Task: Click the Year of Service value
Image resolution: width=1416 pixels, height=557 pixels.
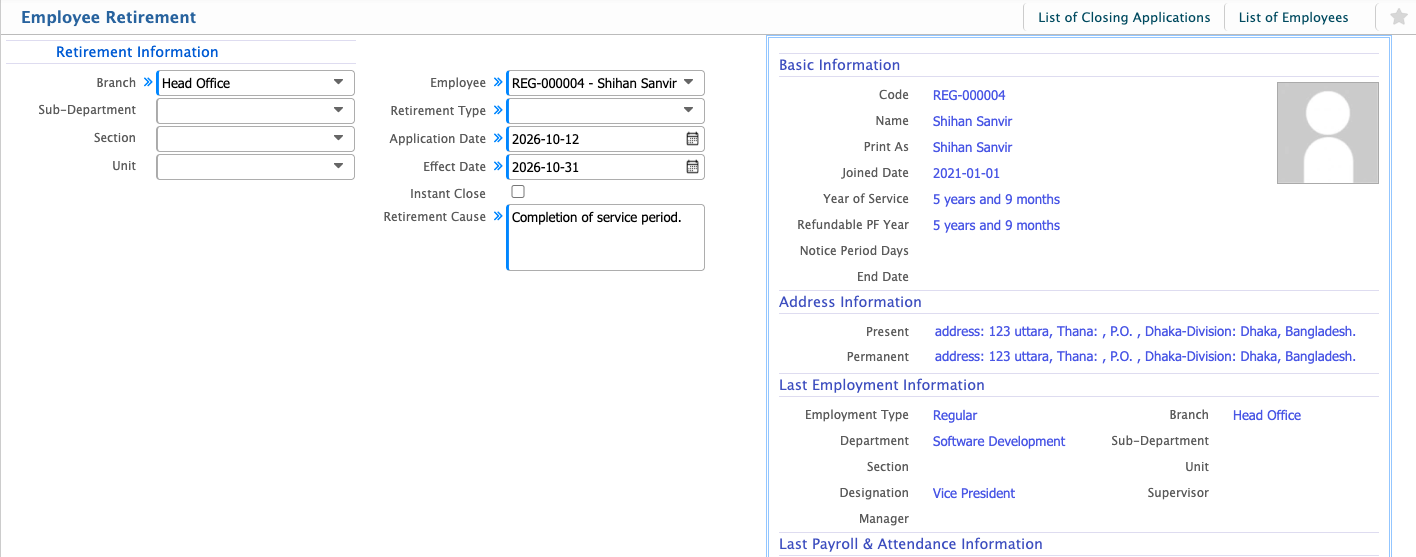Action: pyautogui.click(x=996, y=199)
